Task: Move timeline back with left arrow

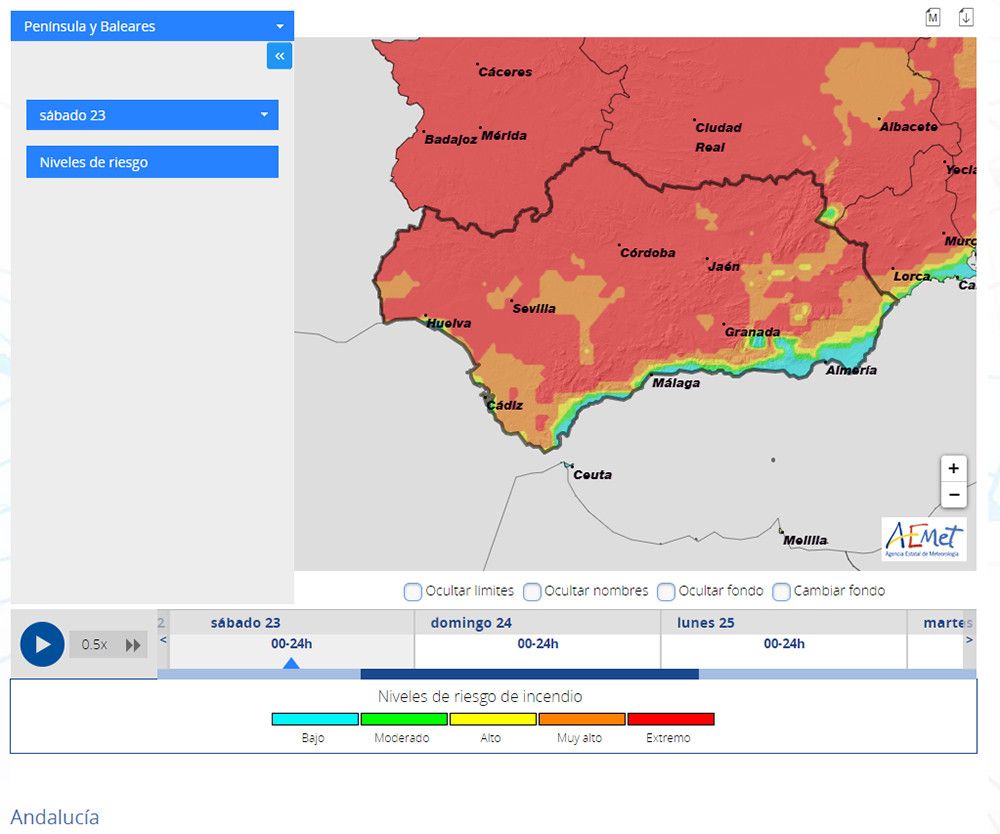Action: pyautogui.click(x=163, y=640)
